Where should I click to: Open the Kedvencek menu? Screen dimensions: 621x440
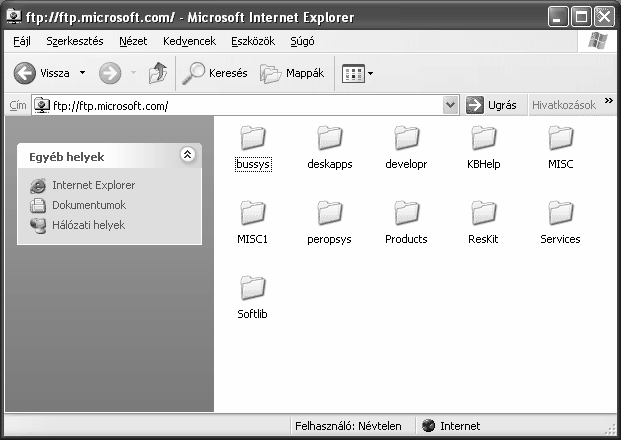click(x=189, y=41)
